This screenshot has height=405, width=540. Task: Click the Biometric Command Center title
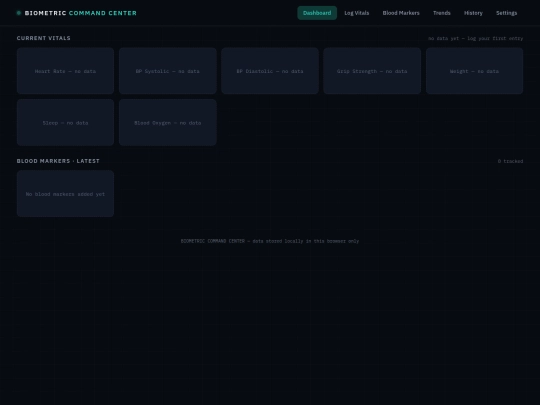pos(81,13)
